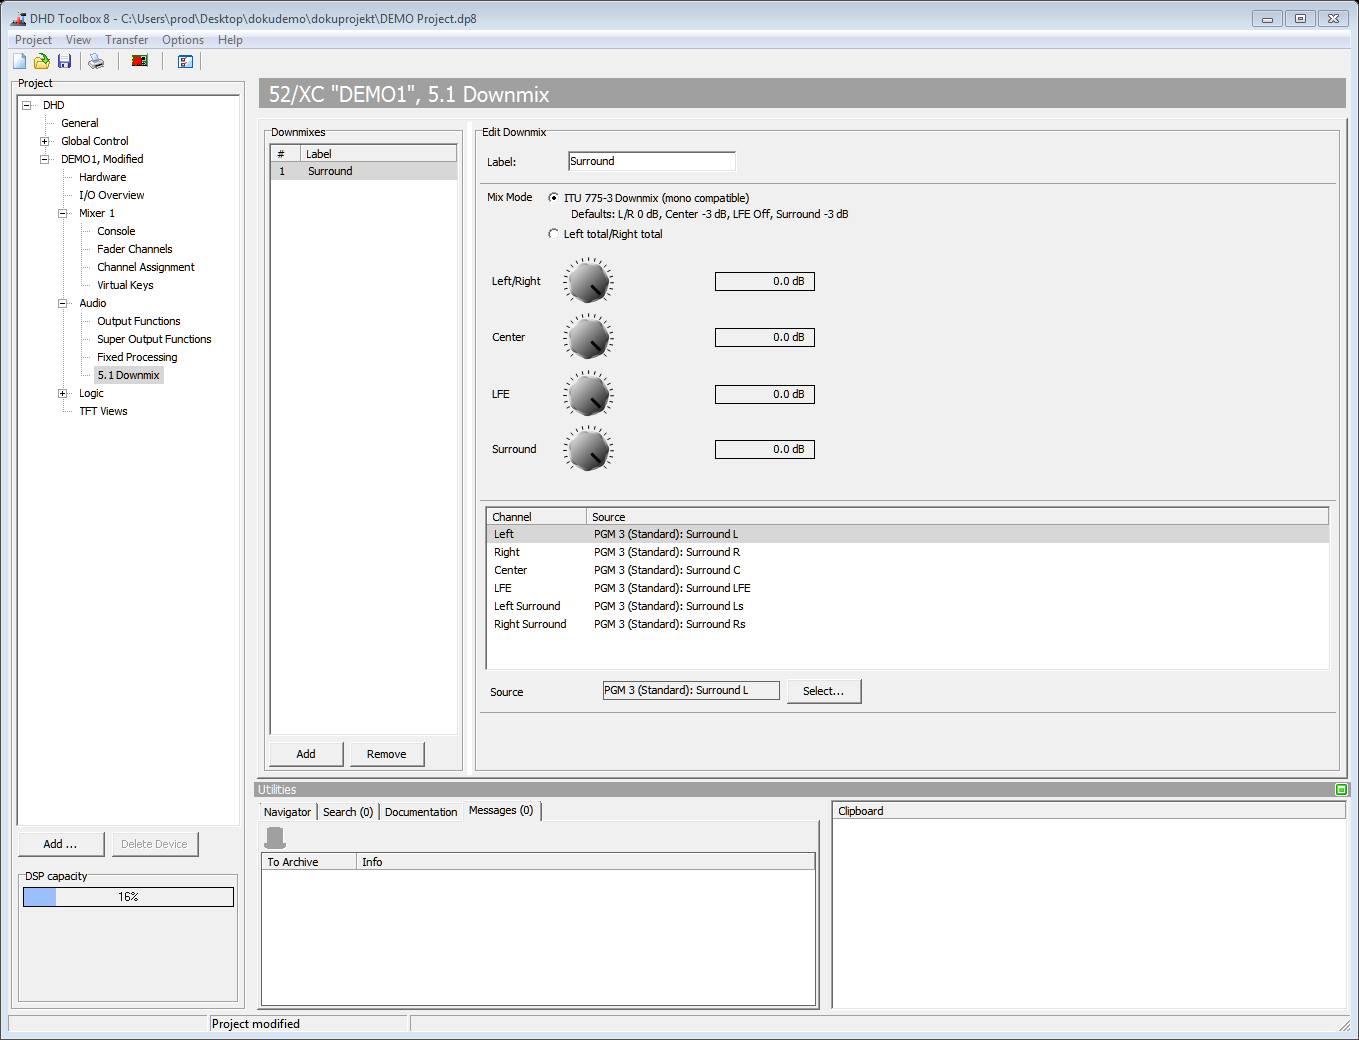Click the LFE 0.0 dB value field
The image size is (1359, 1040).
point(765,394)
